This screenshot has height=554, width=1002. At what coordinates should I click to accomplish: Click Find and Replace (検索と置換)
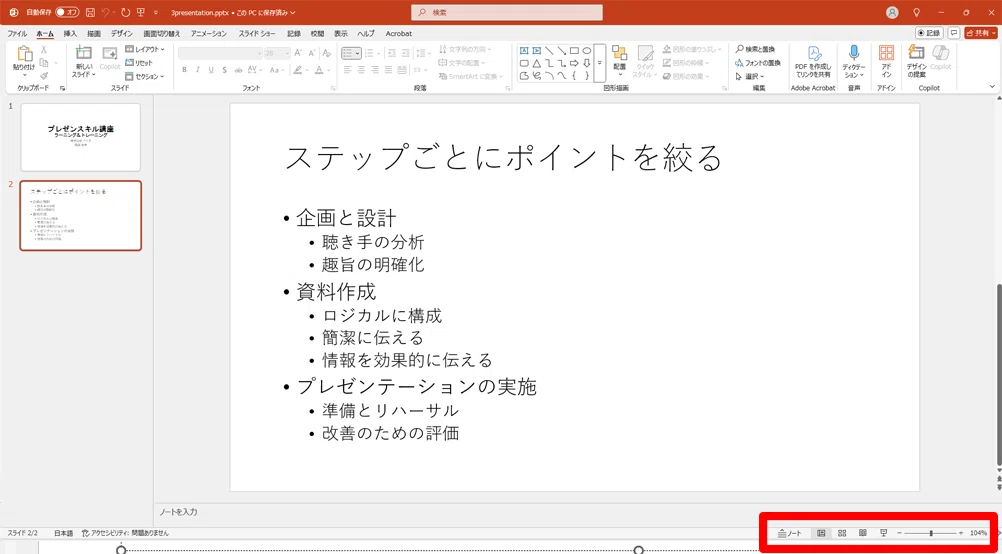pos(755,49)
